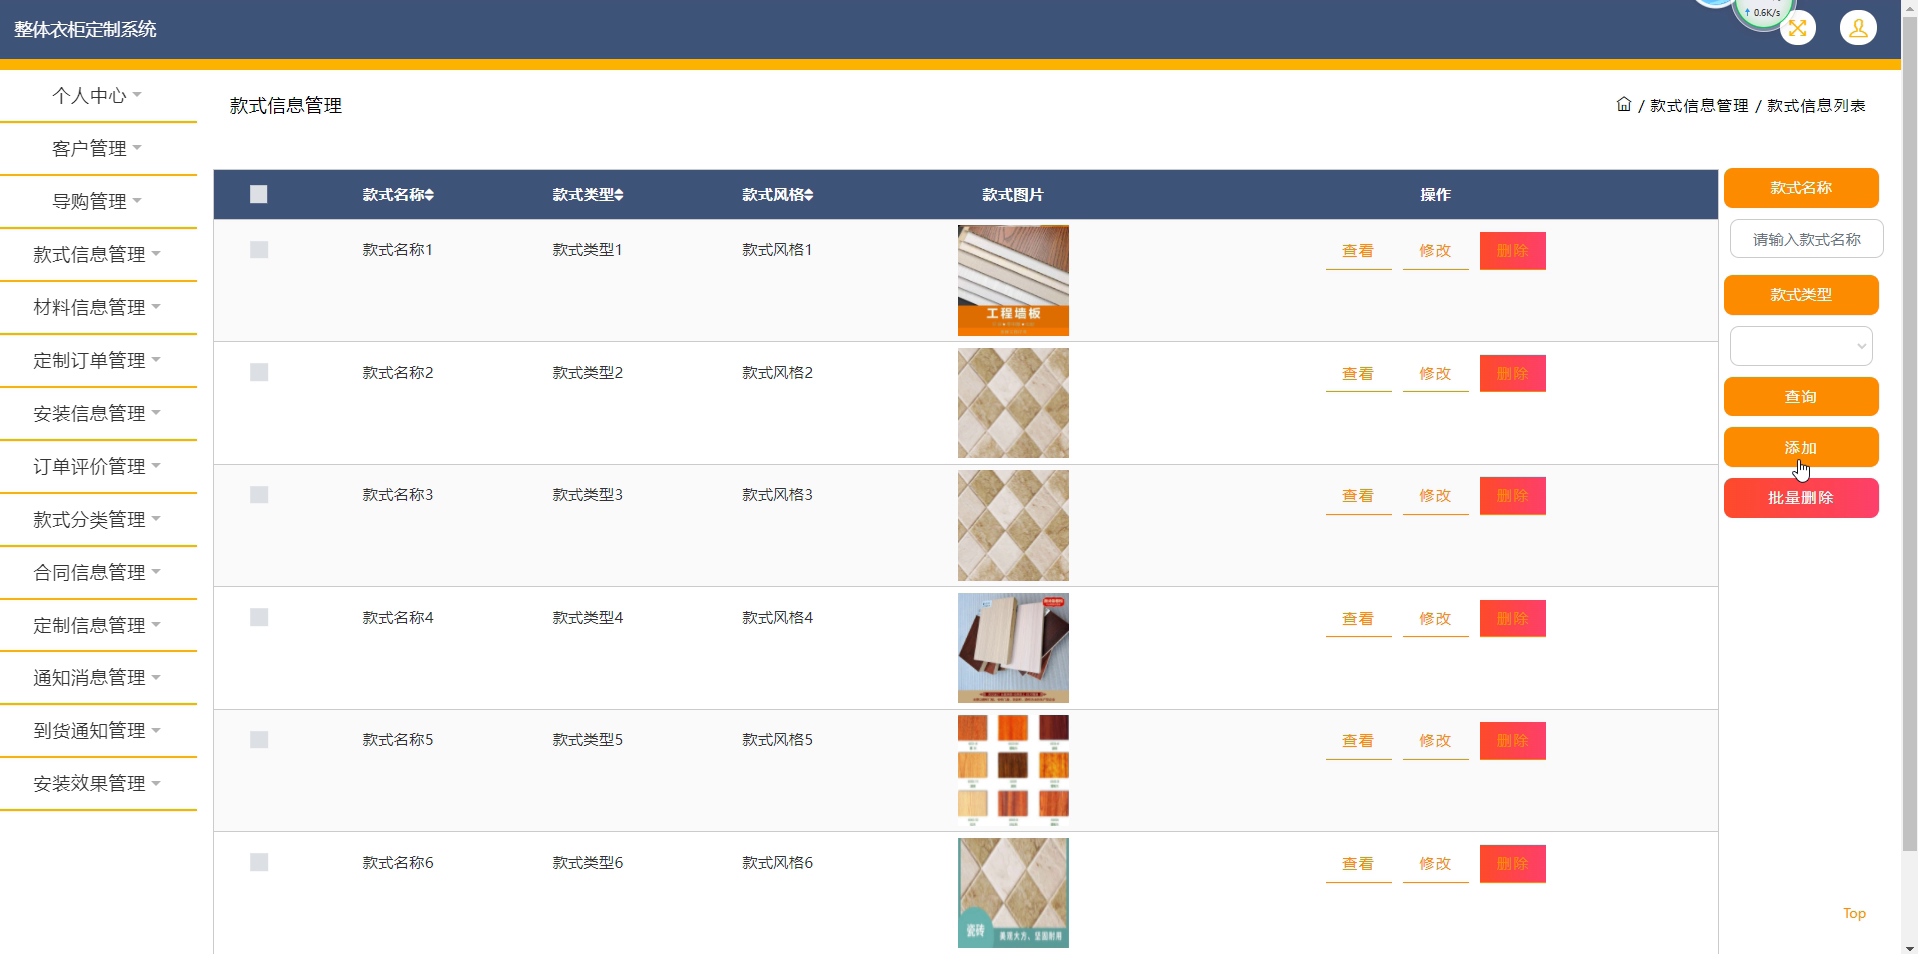The height and width of the screenshot is (954, 1918).
Task: Delete the 款式名称5 row
Action: (x=1512, y=741)
